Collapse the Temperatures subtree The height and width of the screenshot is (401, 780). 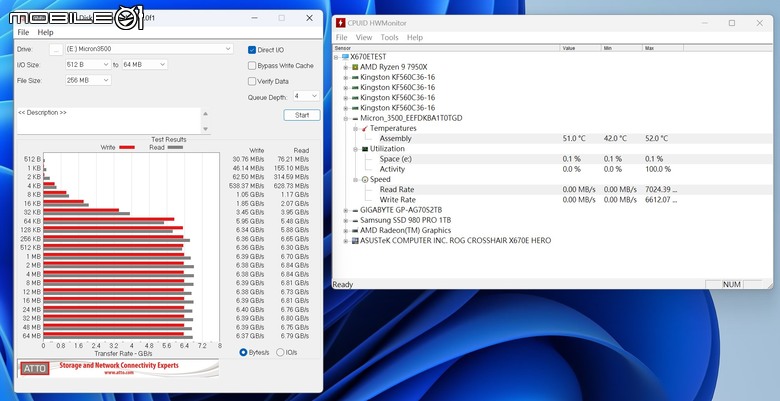click(x=356, y=128)
